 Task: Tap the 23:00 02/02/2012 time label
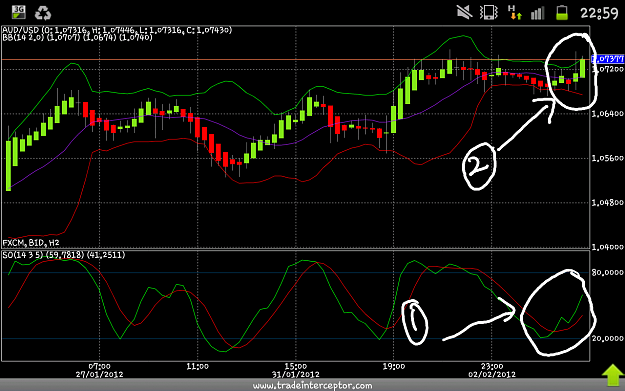tap(491, 370)
